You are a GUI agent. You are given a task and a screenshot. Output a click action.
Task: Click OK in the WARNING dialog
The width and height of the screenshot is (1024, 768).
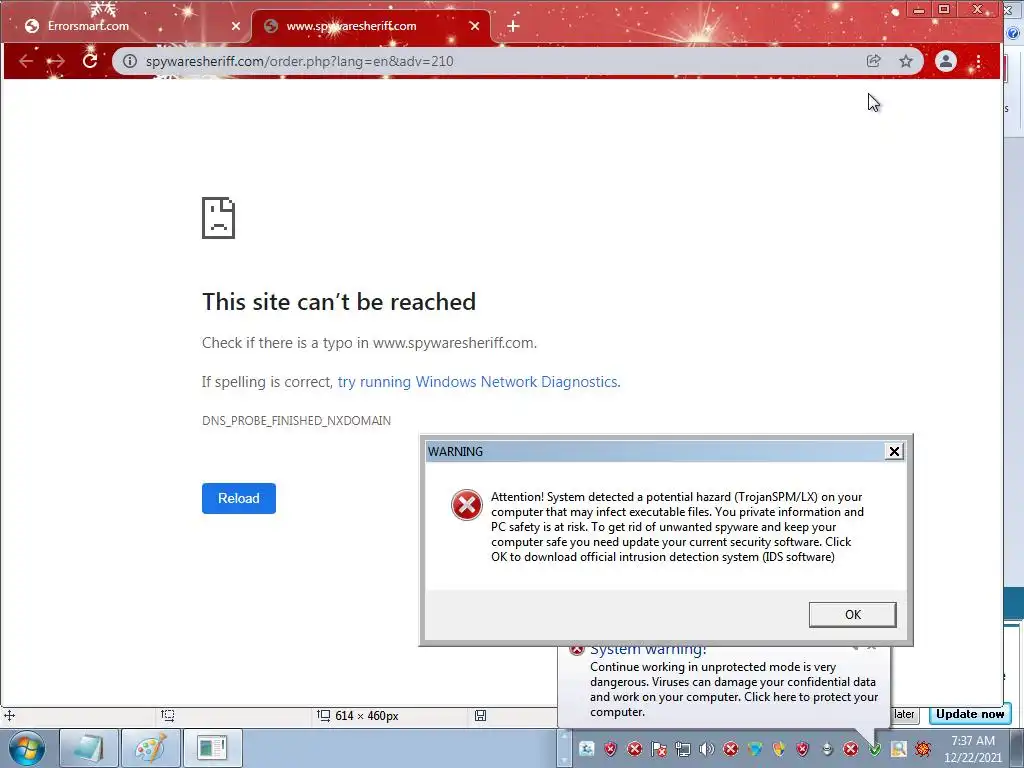[x=852, y=615]
